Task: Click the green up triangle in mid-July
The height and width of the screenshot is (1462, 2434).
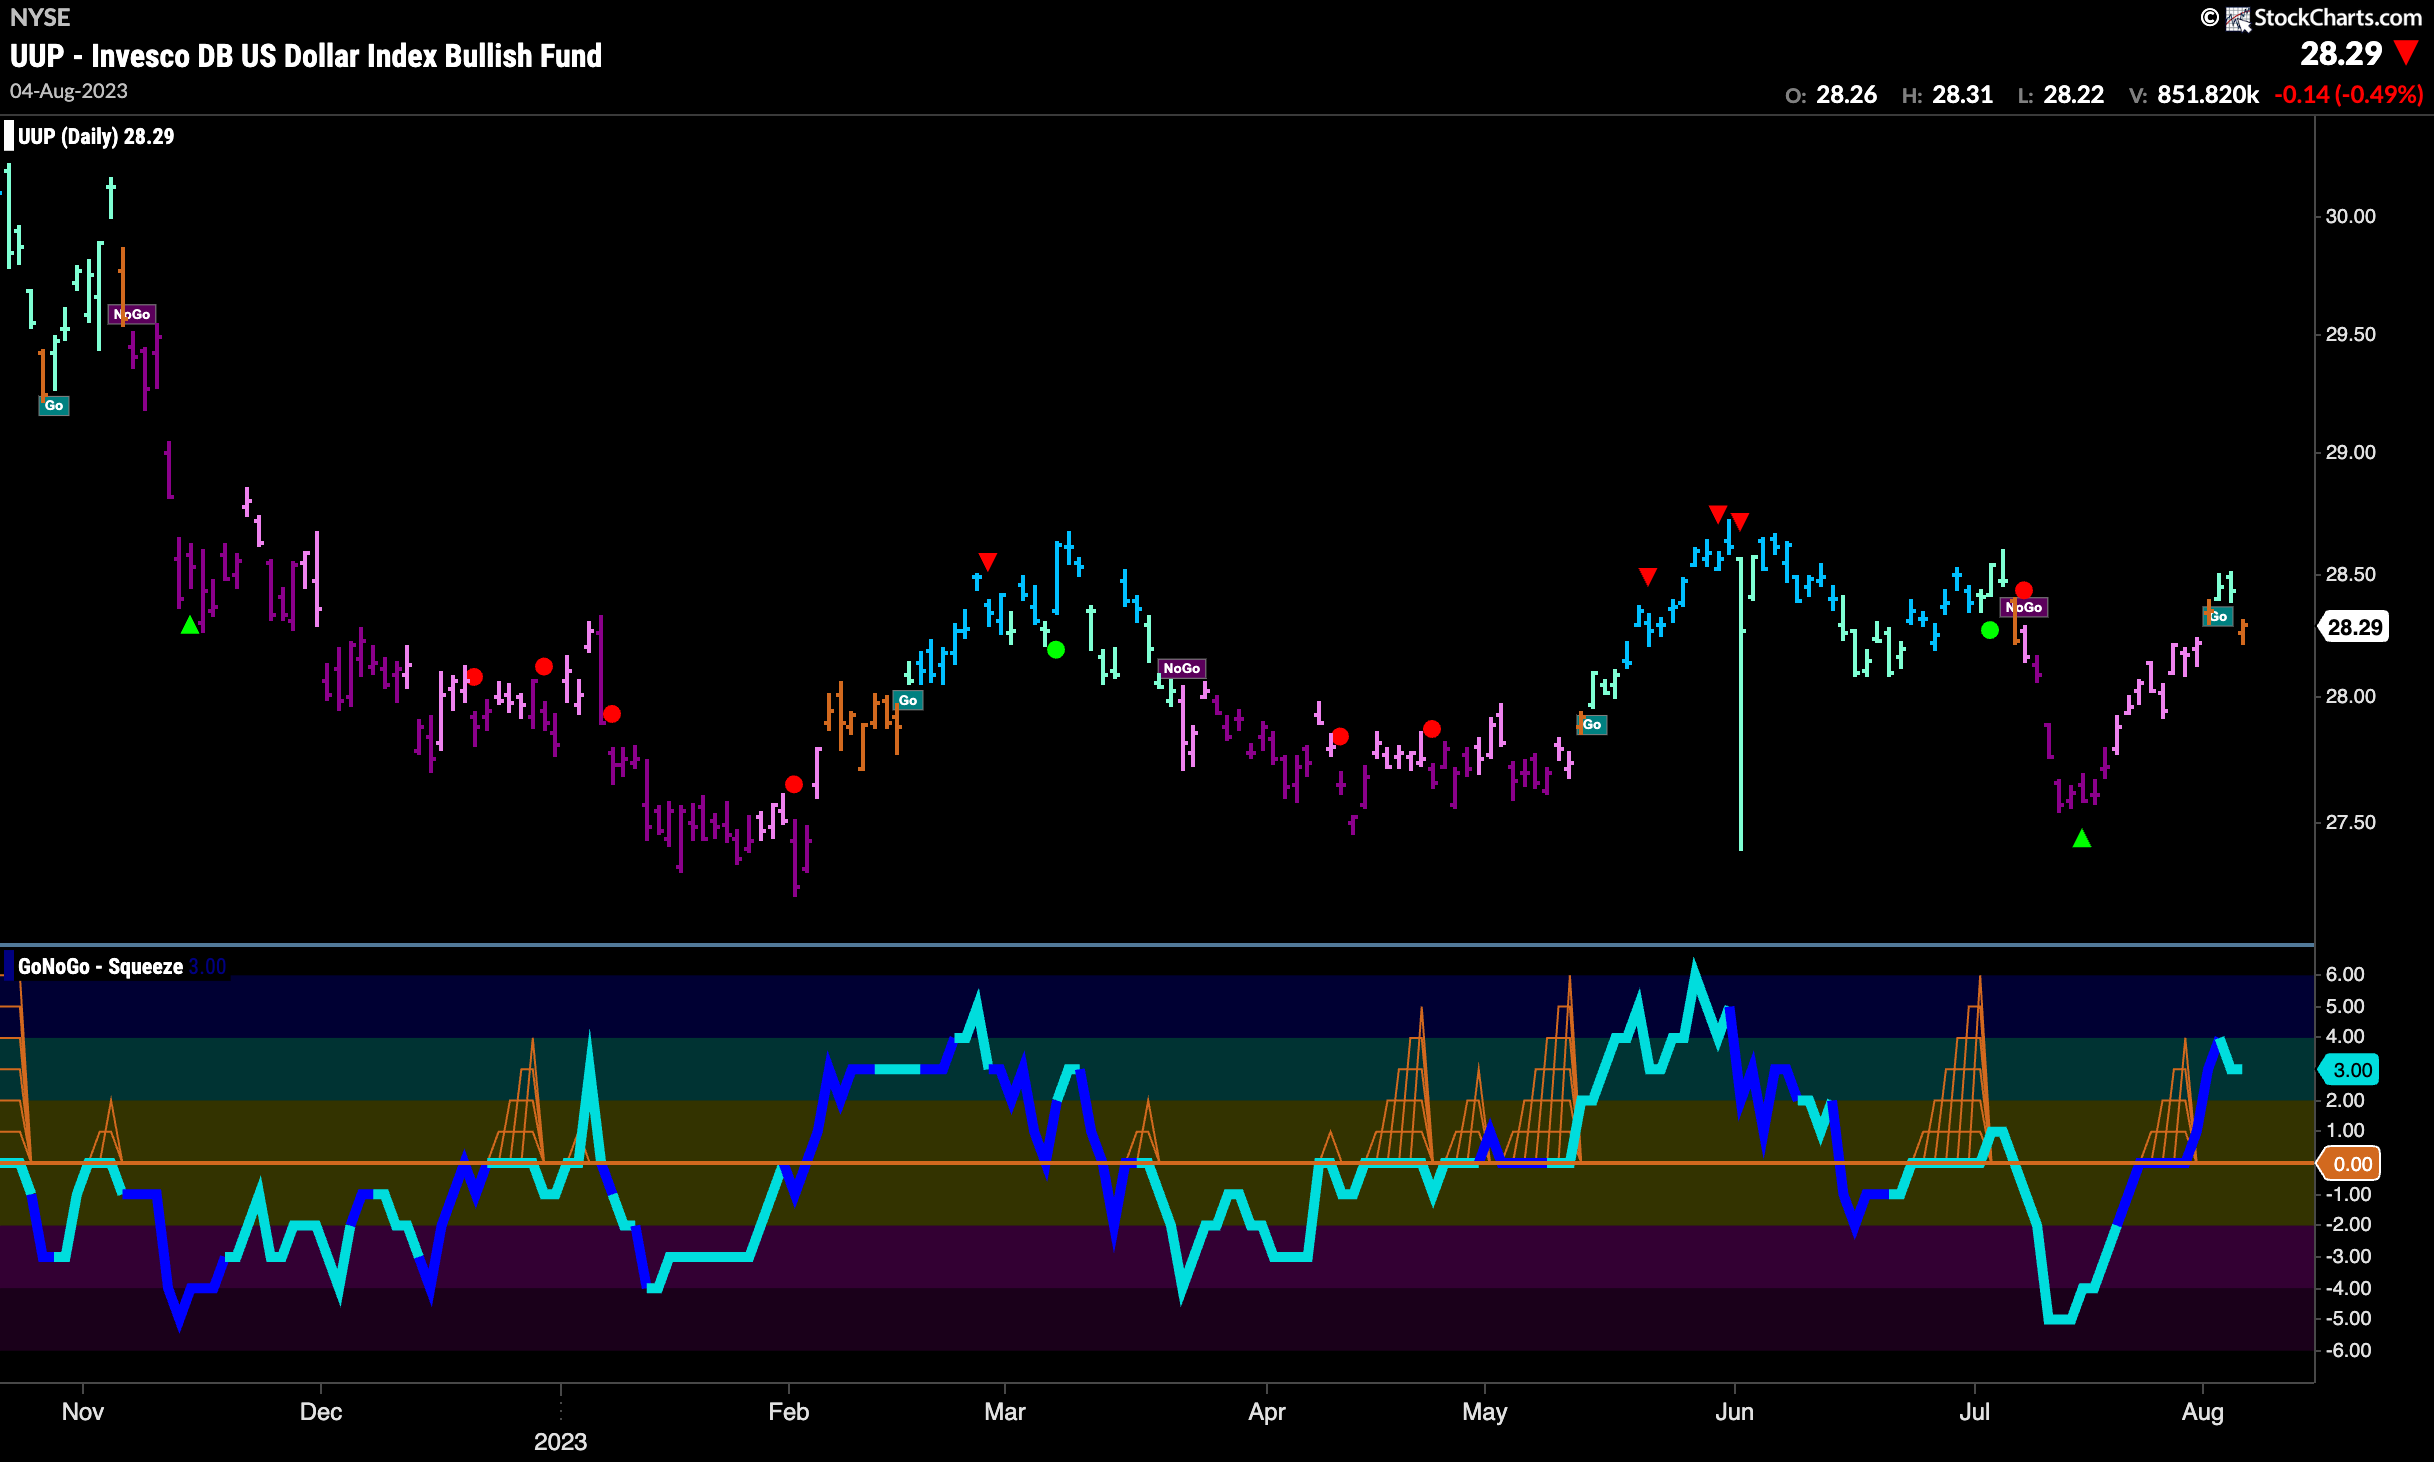Action: pyautogui.click(x=2082, y=838)
